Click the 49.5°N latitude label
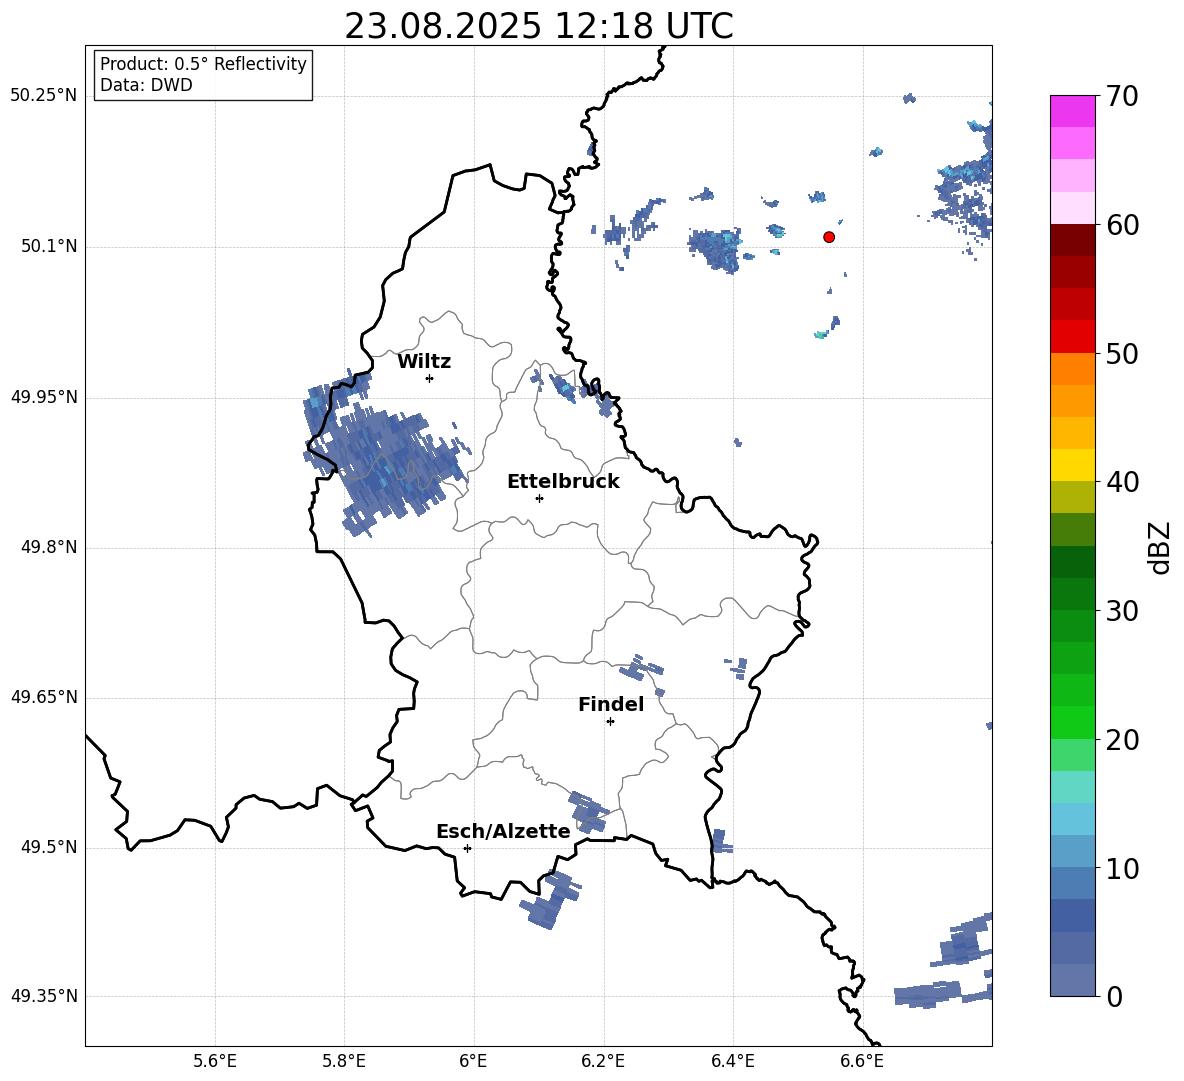1184x1081 pixels. [x=49, y=847]
